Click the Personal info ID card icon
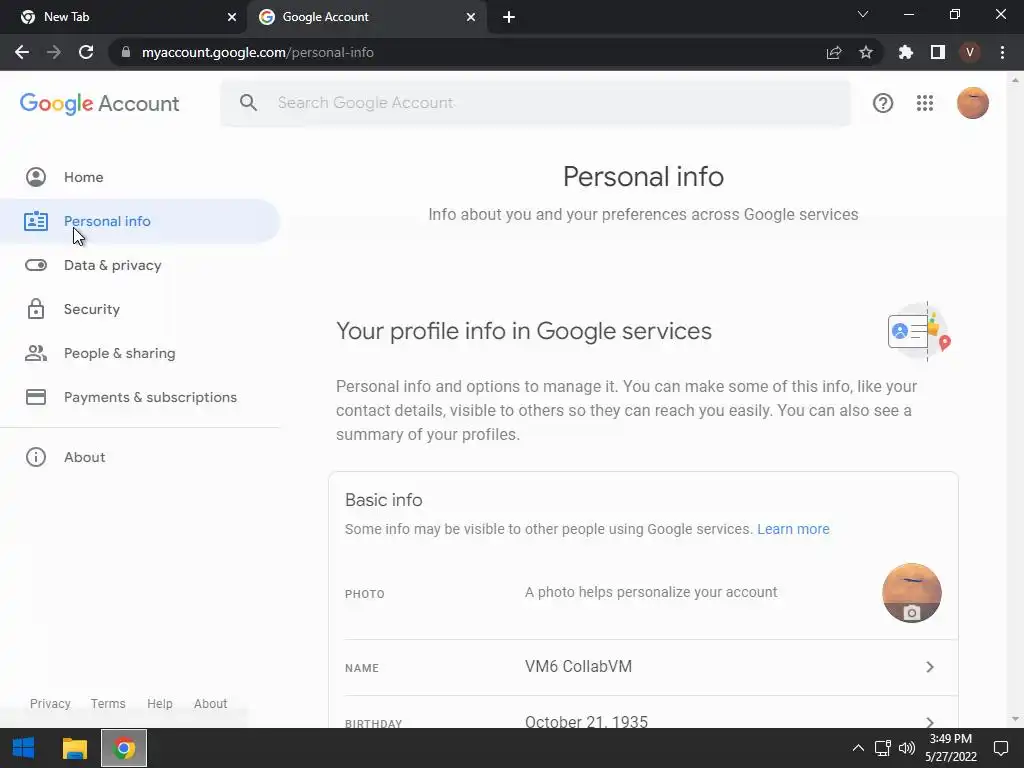The image size is (1024, 768). tap(36, 221)
